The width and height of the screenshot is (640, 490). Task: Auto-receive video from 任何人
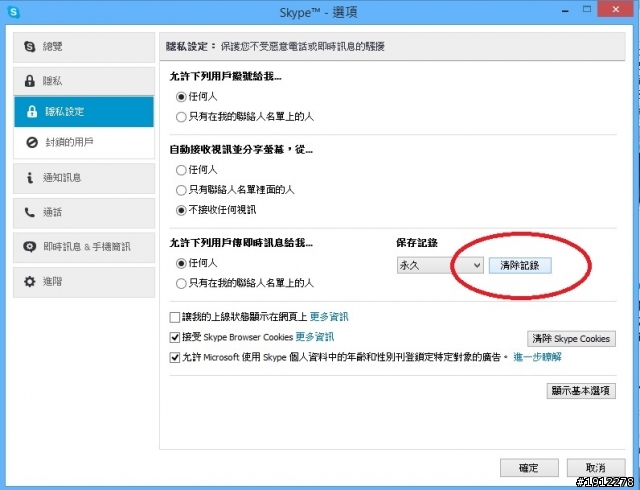point(181,170)
